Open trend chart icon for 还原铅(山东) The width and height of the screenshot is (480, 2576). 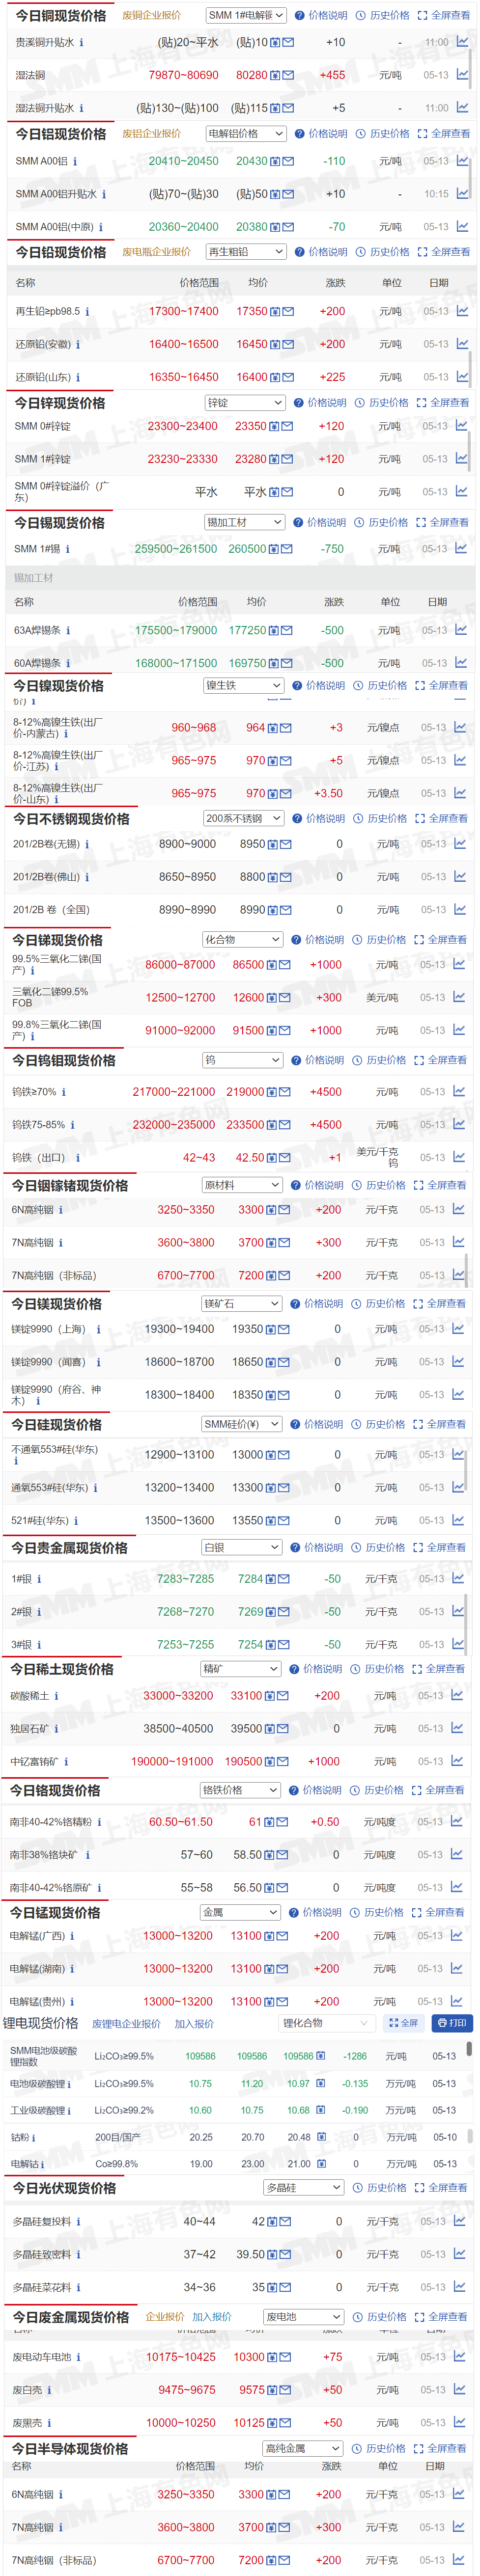[x=462, y=377]
